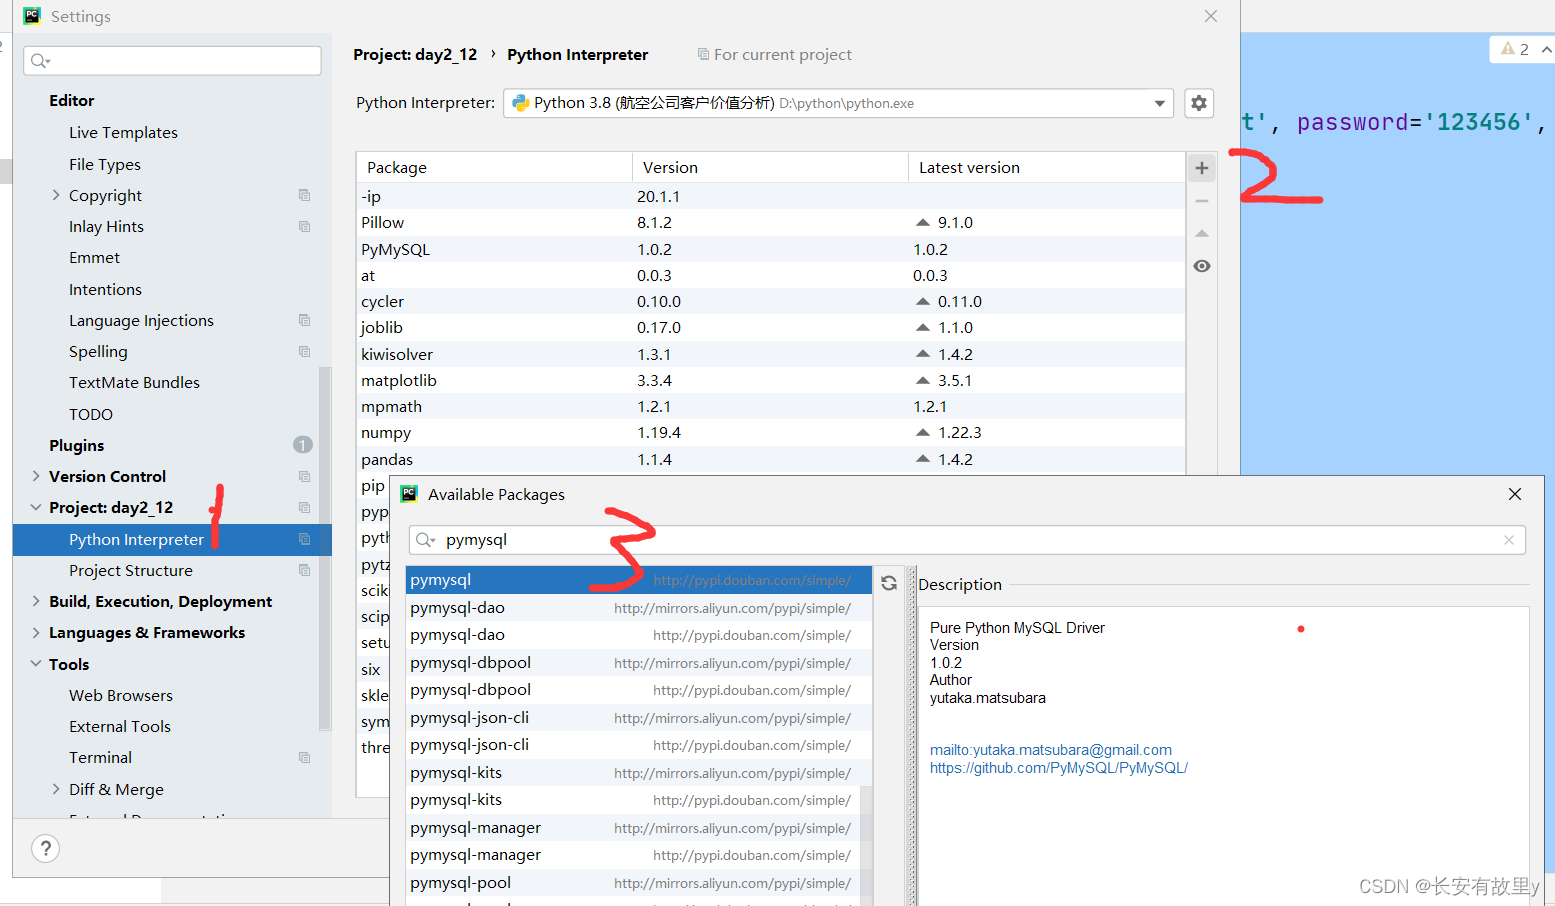Click the PyCharm icon in Available Packages title
Viewport: 1555px width, 906px height.
coord(409,494)
